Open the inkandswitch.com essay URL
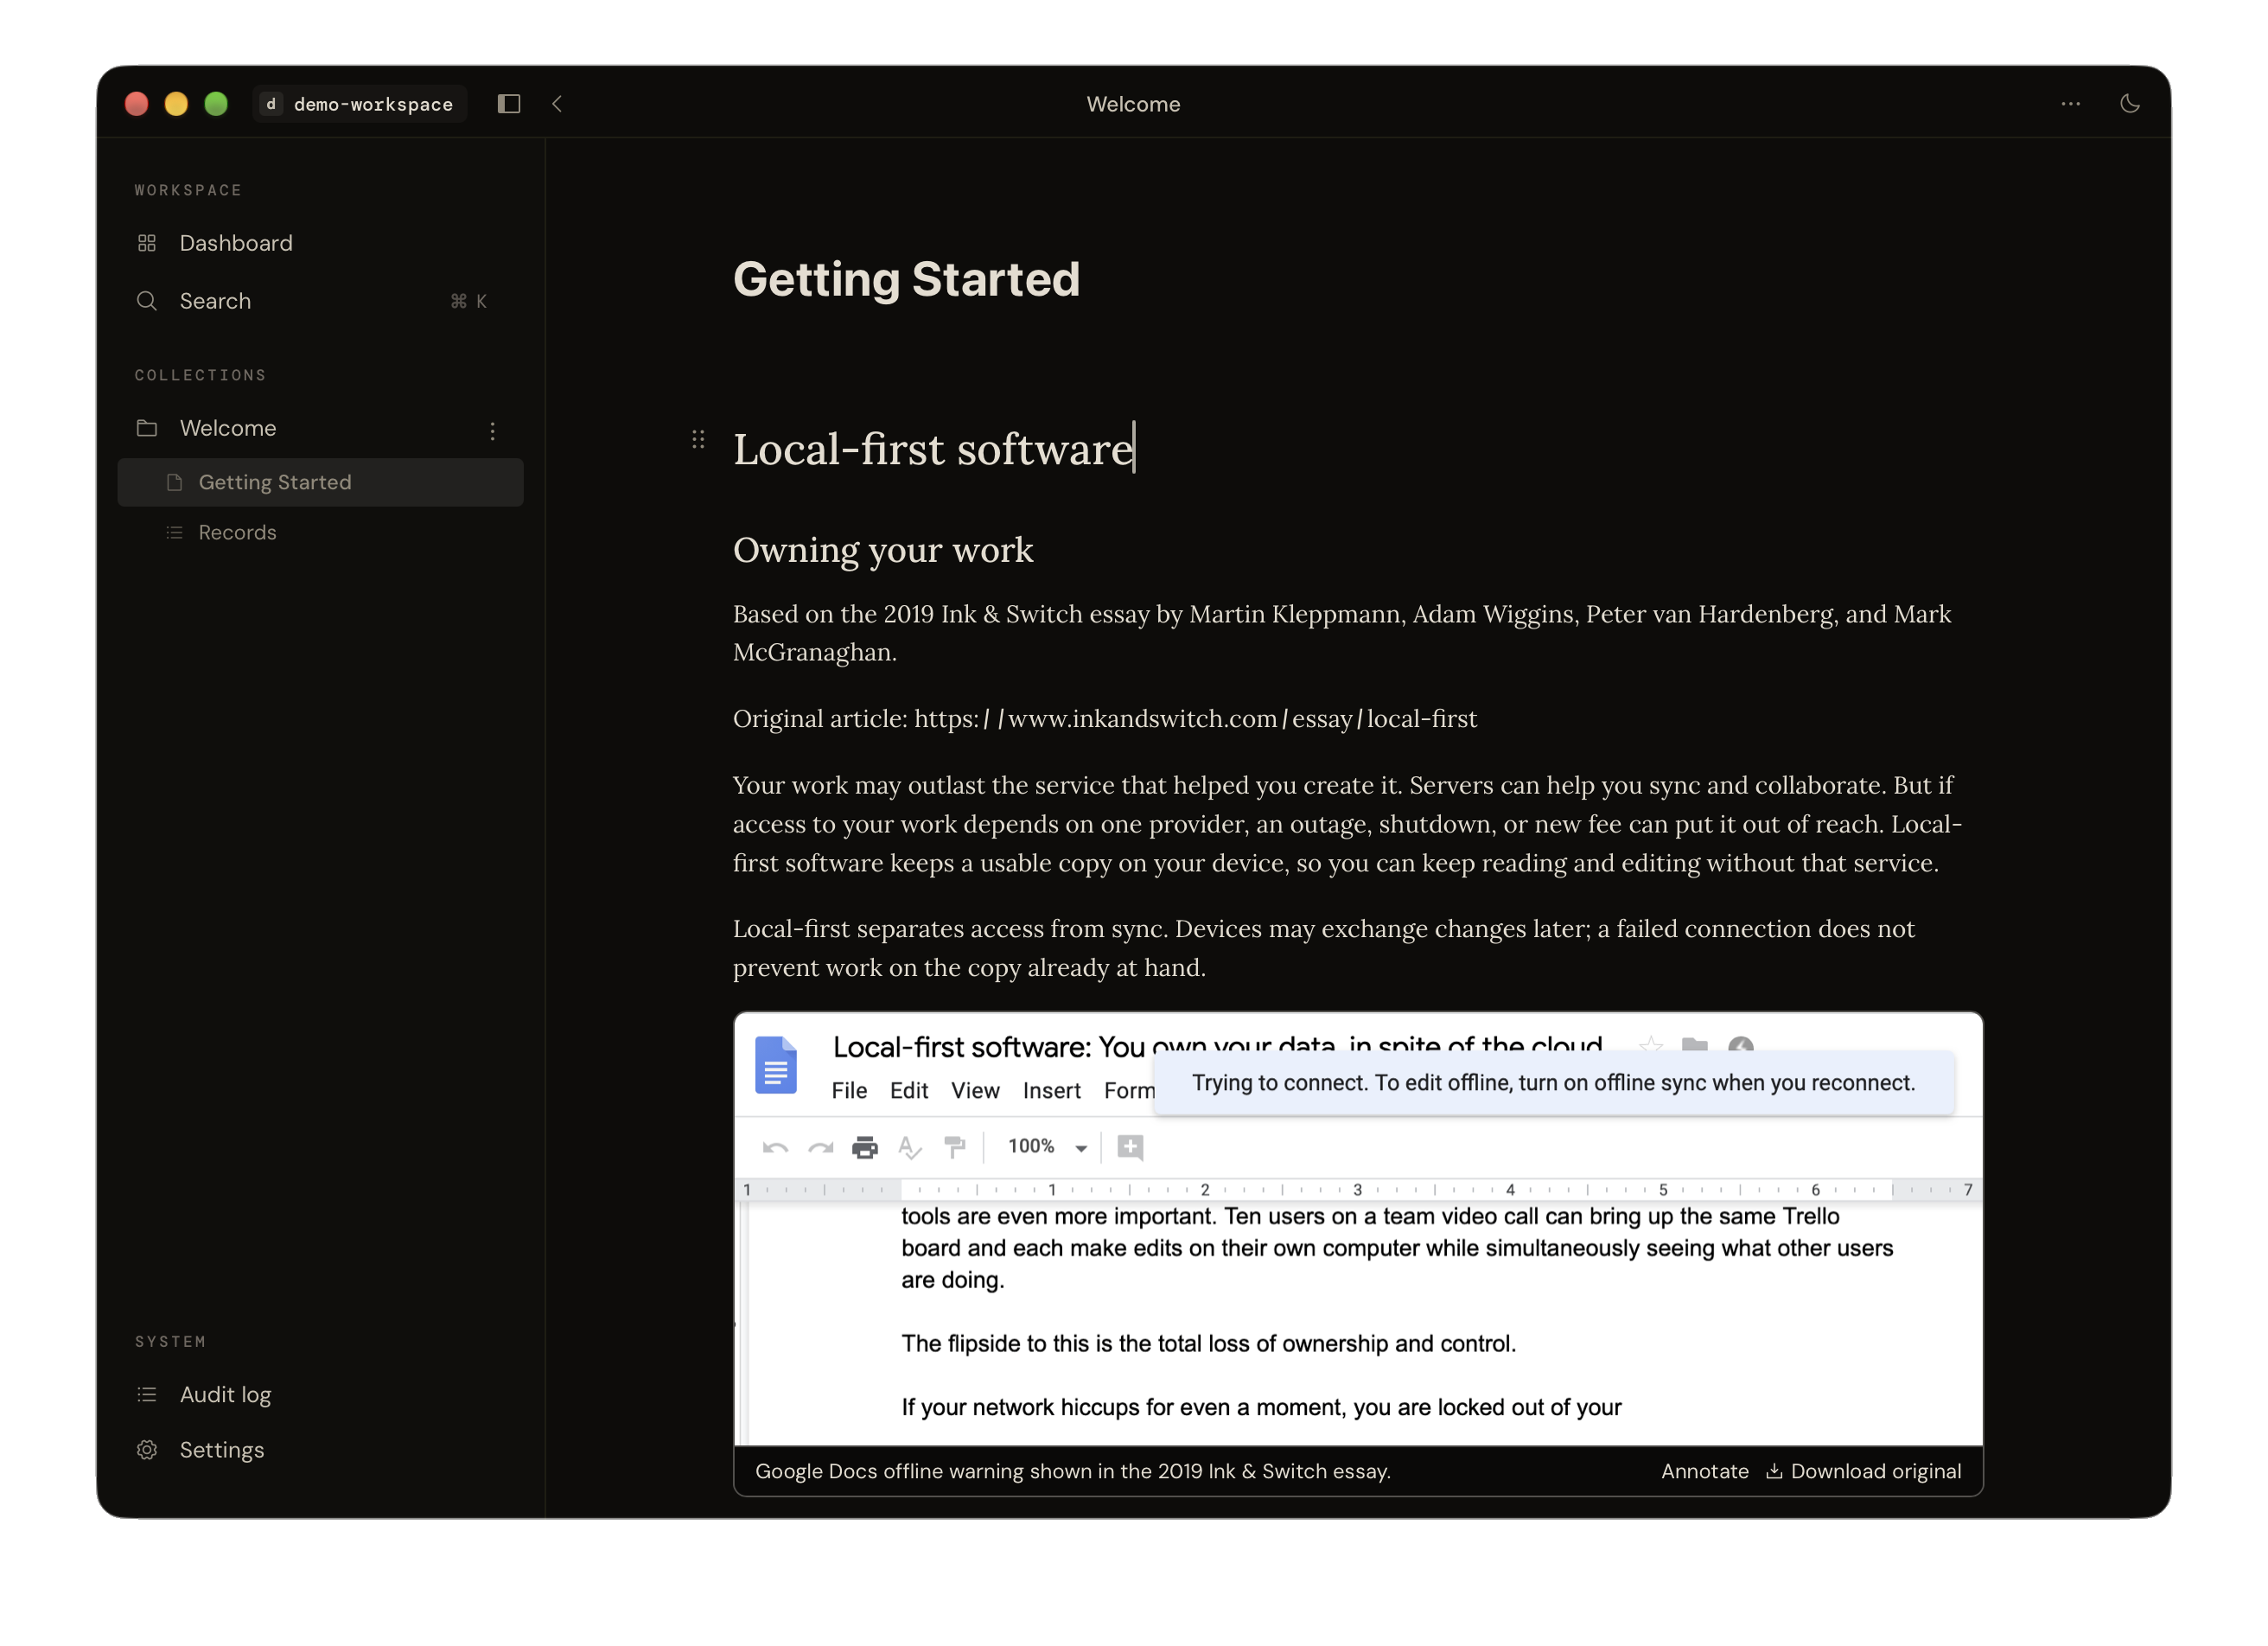This screenshot has height=1646, width=2268. pos(1195,719)
